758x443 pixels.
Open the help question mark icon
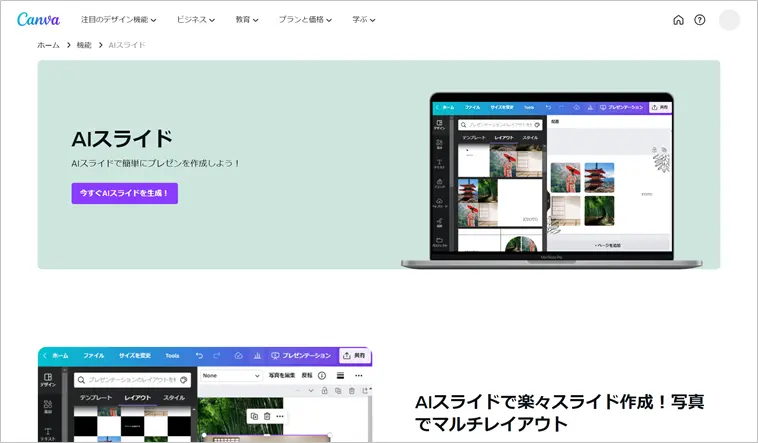click(x=699, y=20)
